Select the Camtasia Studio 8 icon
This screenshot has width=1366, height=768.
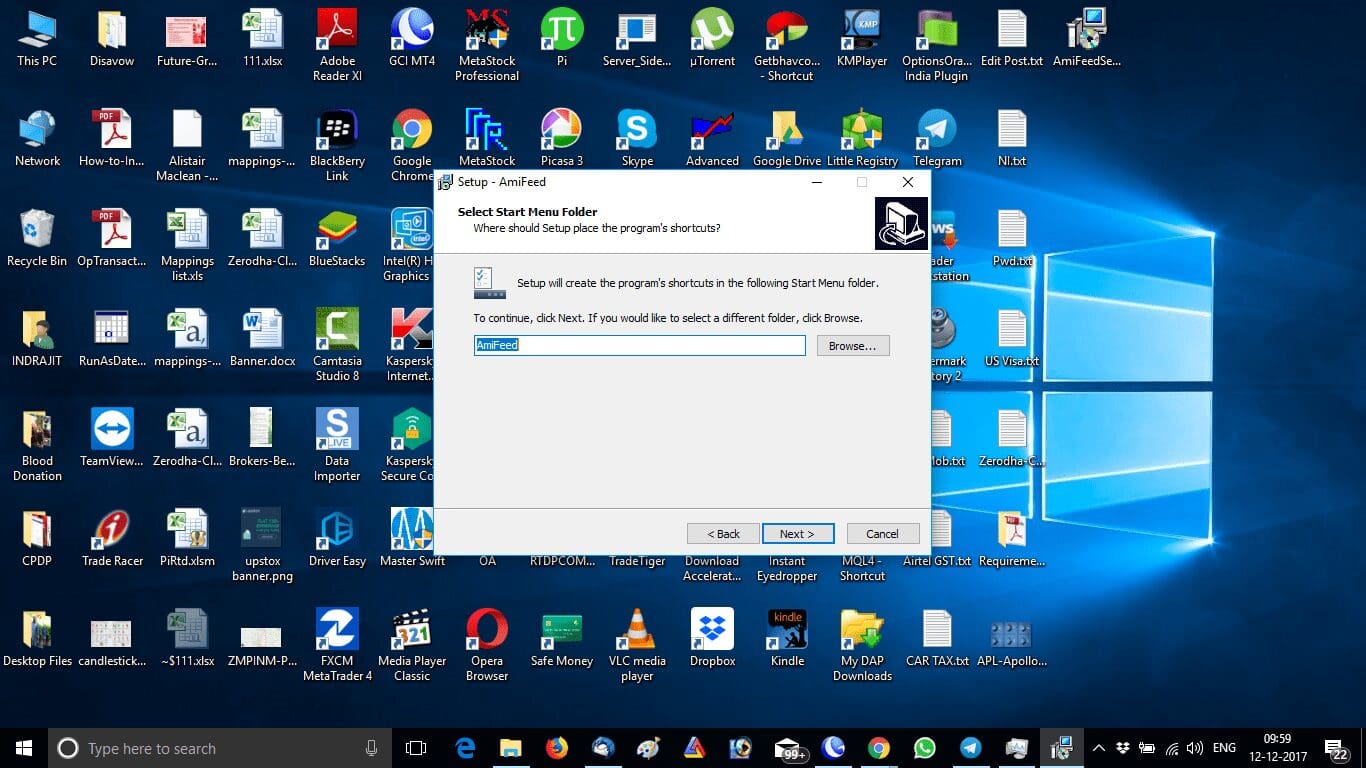click(337, 344)
